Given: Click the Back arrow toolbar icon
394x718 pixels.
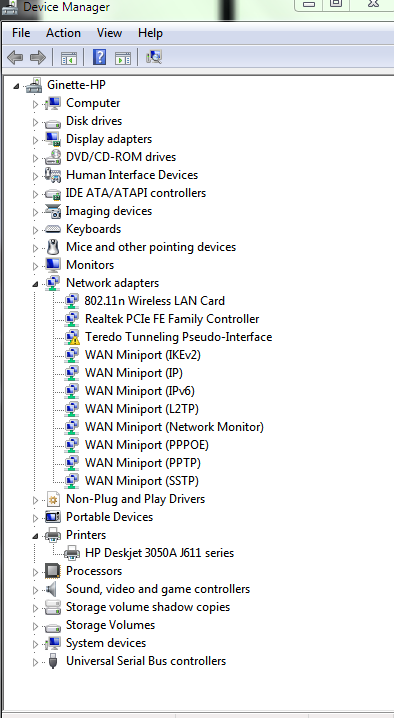Looking at the screenshot, I should pos(15,57).
